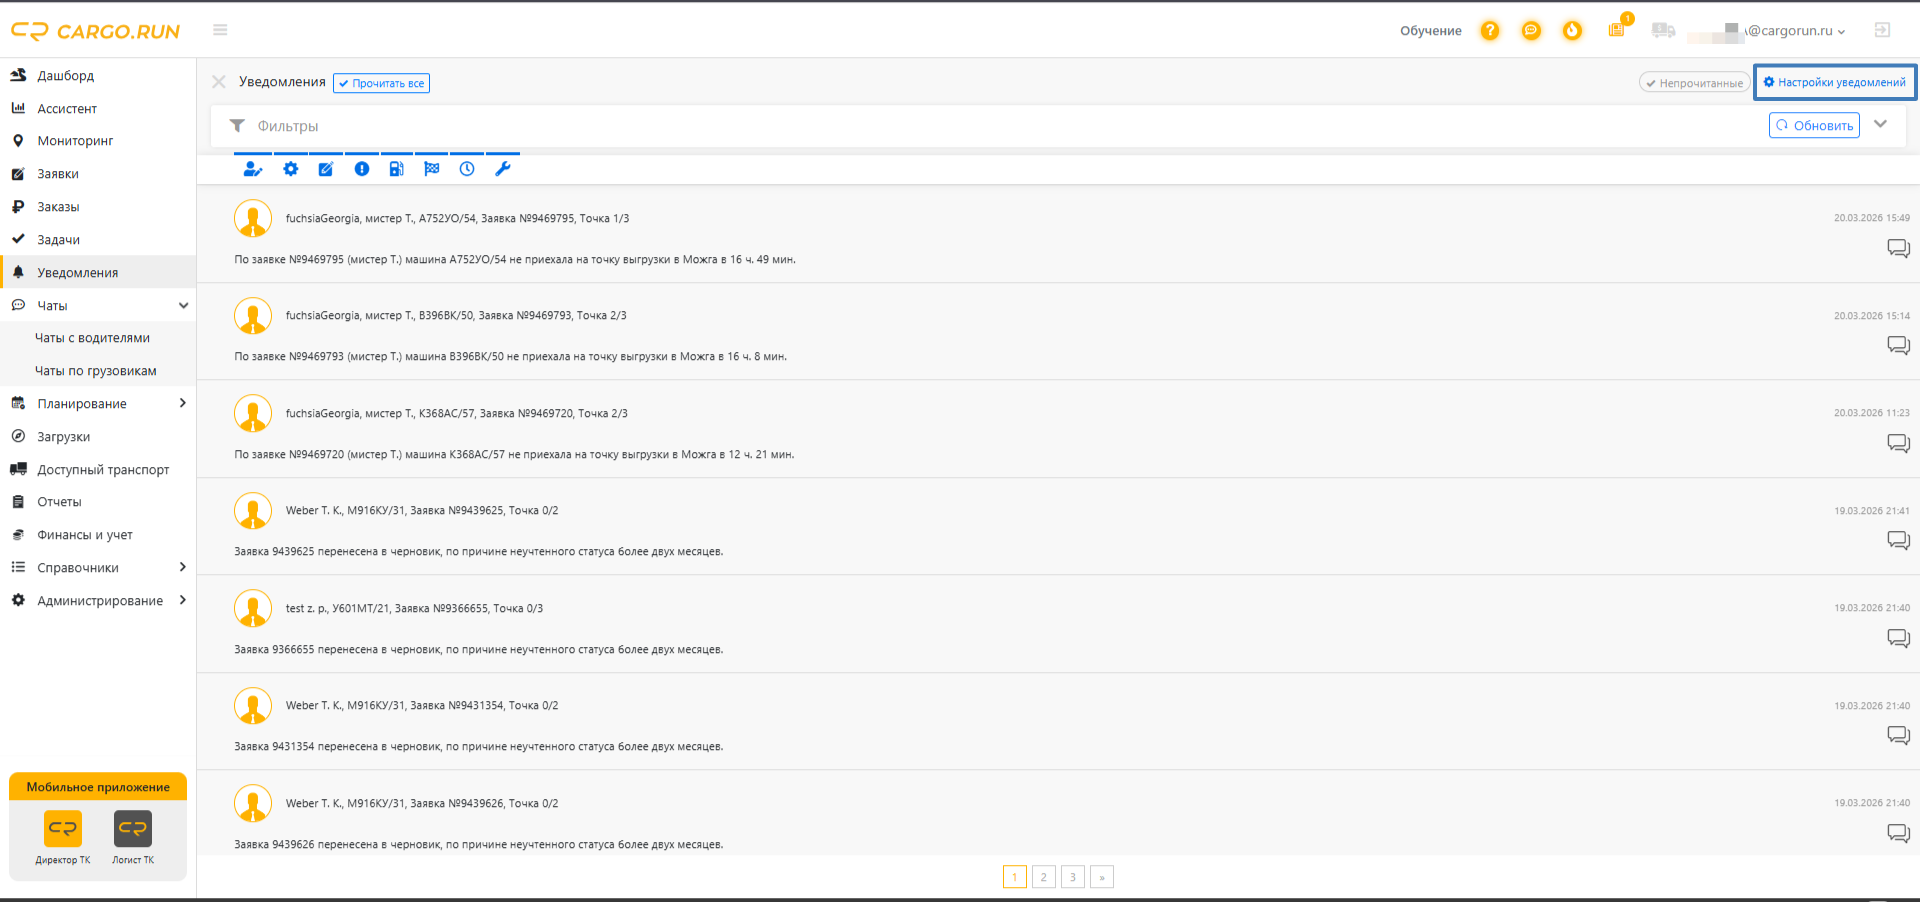1920x902 pixels.
Task: Select the exclamation alert notification filter
Action: (x=361, y=169)
